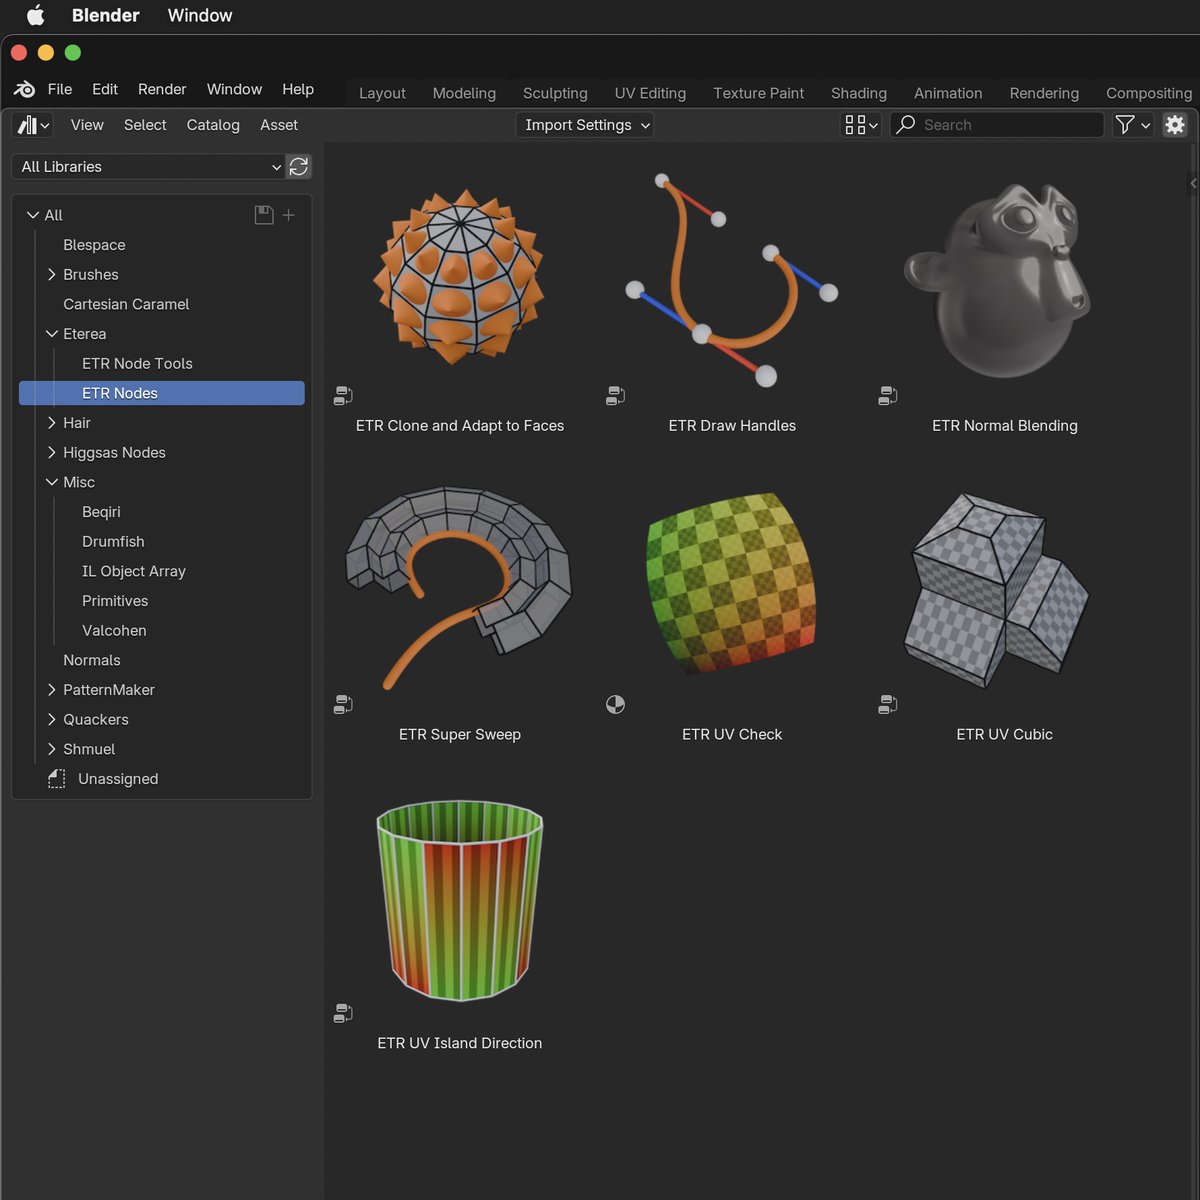
Task: Open the Render menu
Action: [162, 89]
